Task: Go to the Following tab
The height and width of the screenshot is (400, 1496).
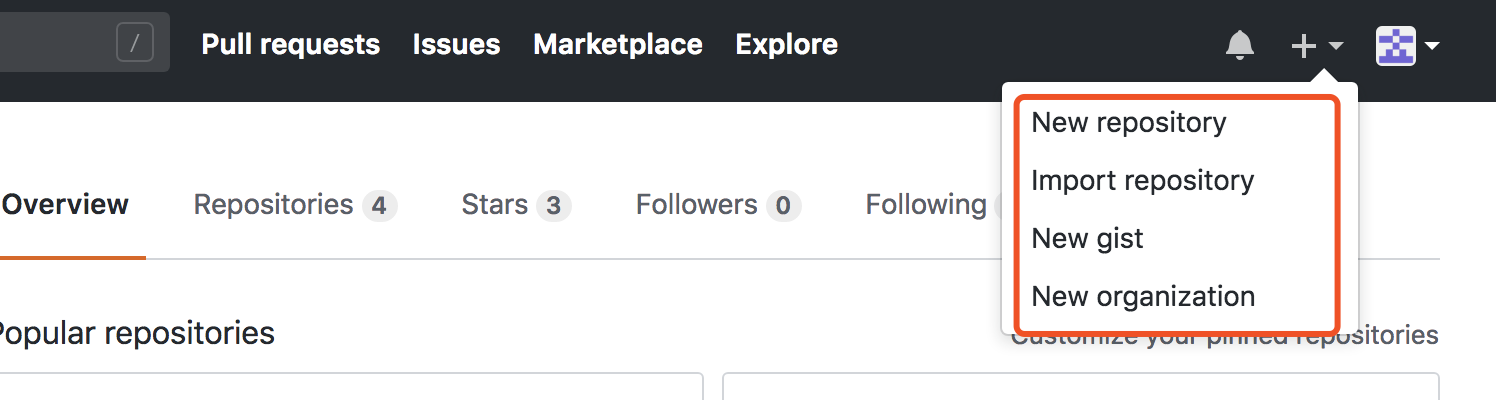Action: (926, 205)
